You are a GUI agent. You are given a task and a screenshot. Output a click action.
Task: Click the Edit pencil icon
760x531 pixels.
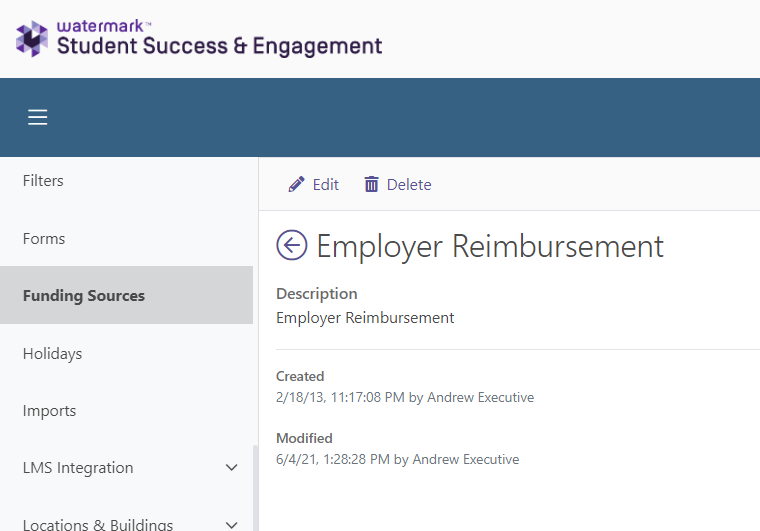click(296, 185)
